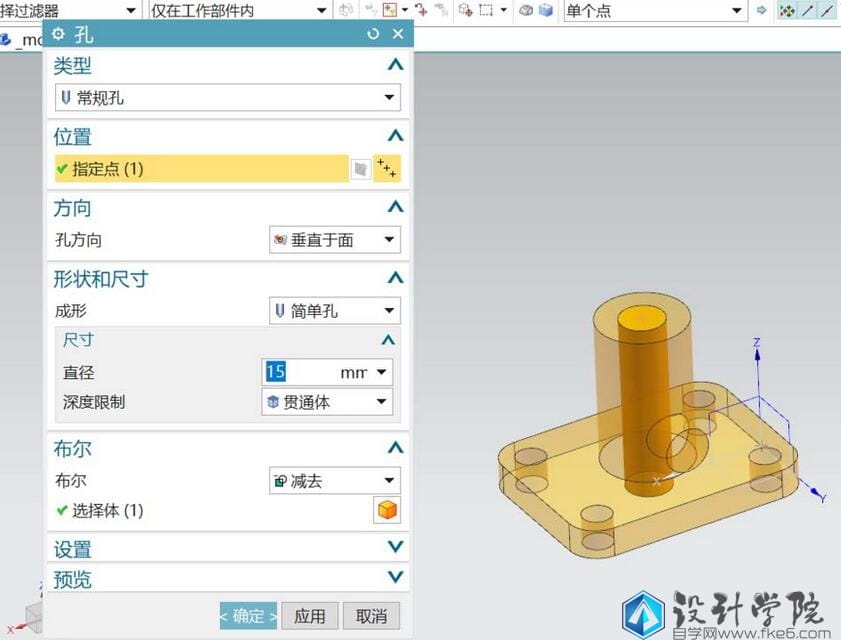841x640 pixels.
Task: Click the 确定 button
Action: 248,616
